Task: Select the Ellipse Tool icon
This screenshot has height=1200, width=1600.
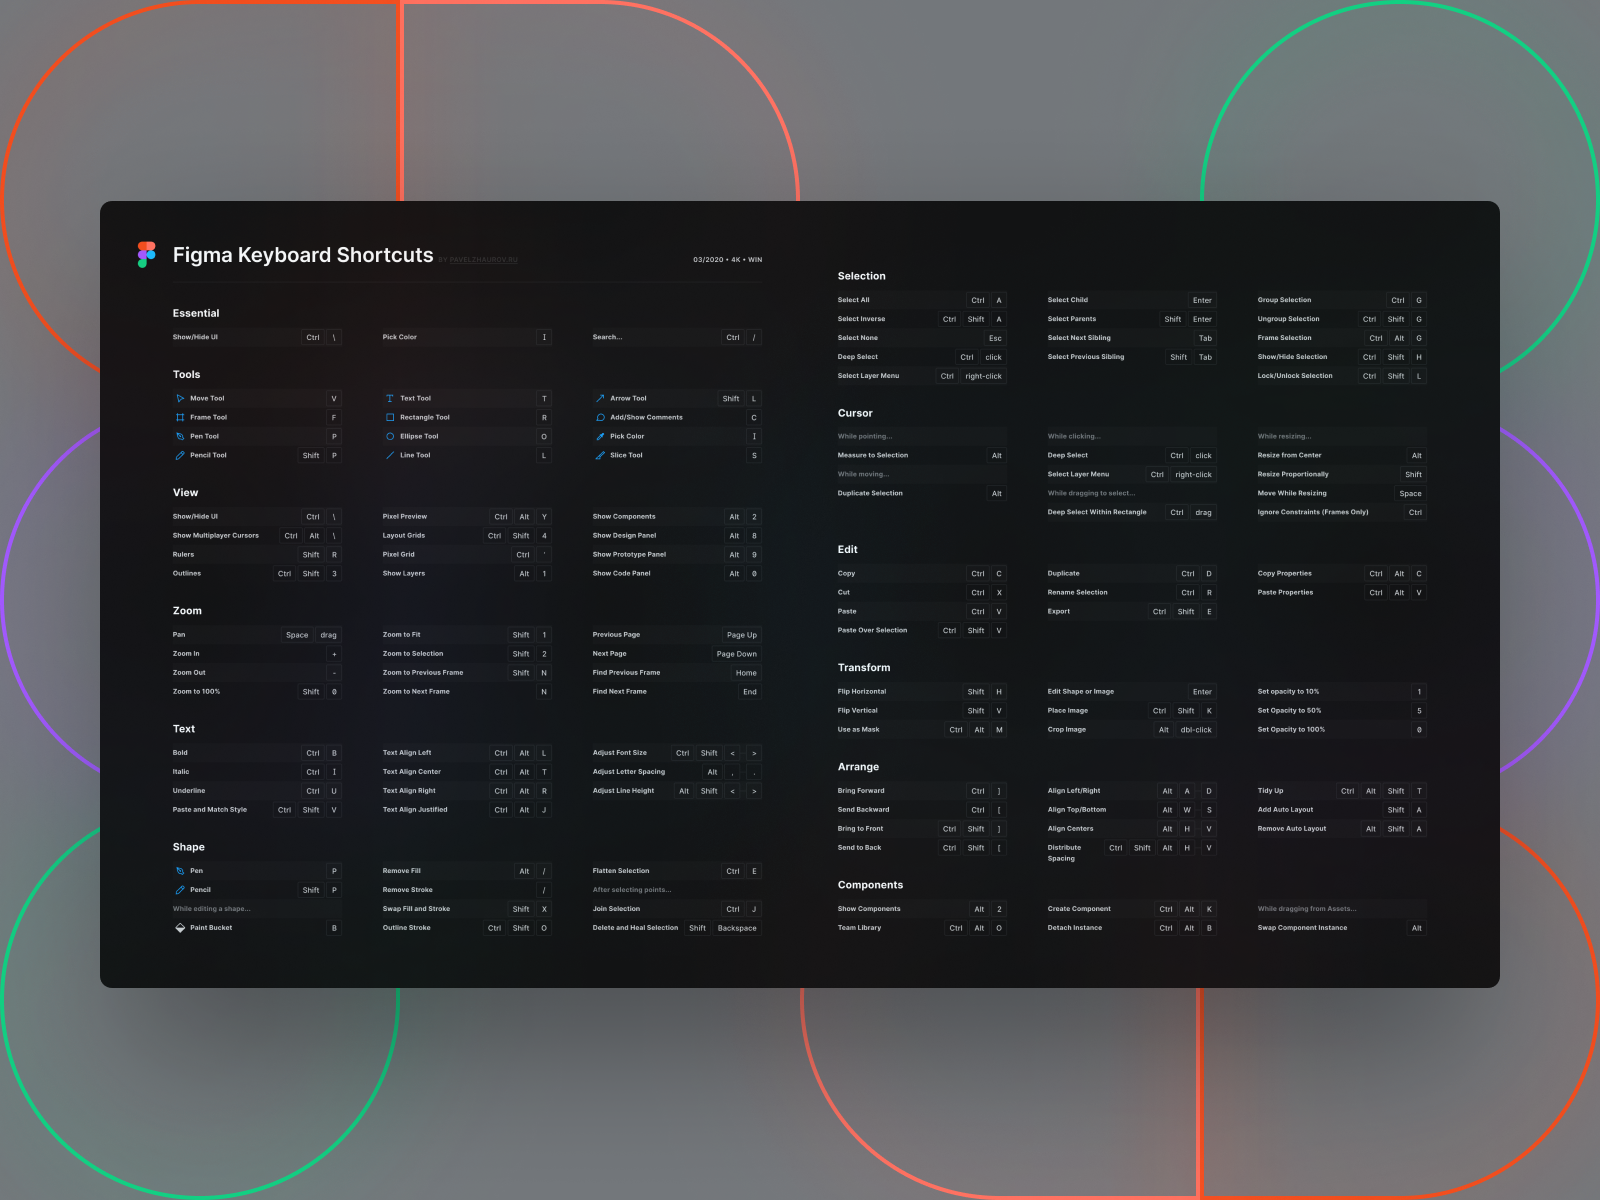Action: 389,436
